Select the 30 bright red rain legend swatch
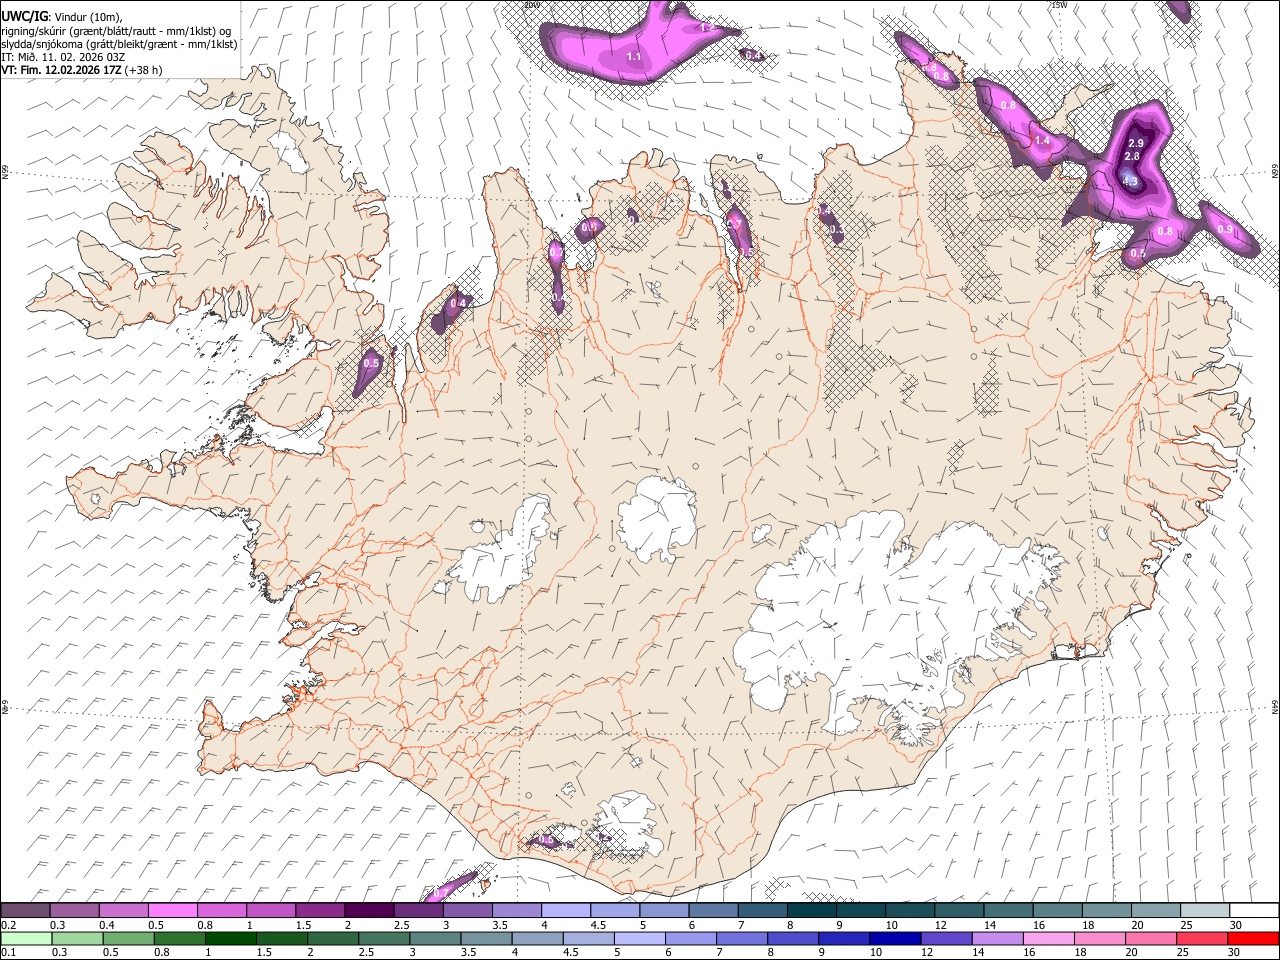Image resolution: width=1280 pixels, height=960 pixels. 1253,938
